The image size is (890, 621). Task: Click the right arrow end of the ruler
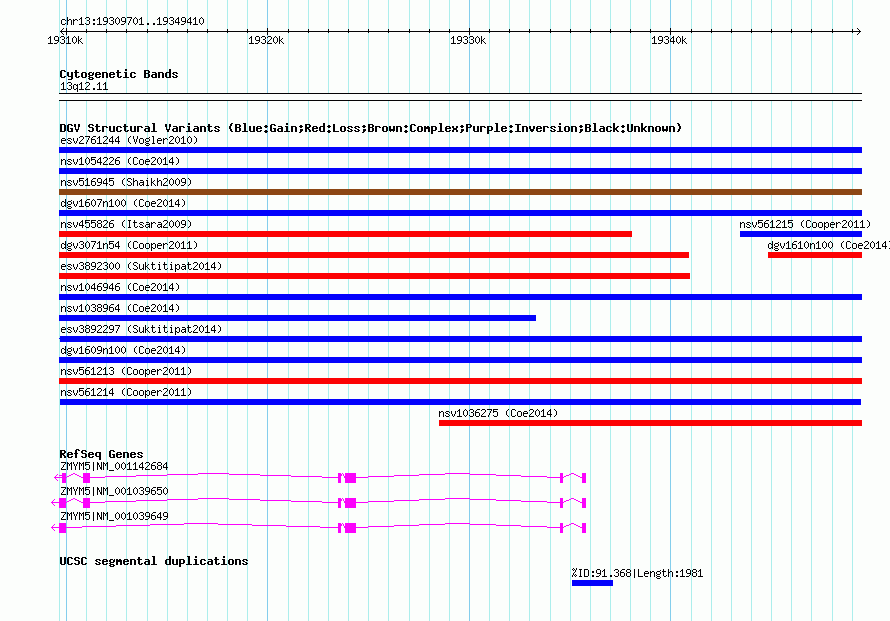858,31
